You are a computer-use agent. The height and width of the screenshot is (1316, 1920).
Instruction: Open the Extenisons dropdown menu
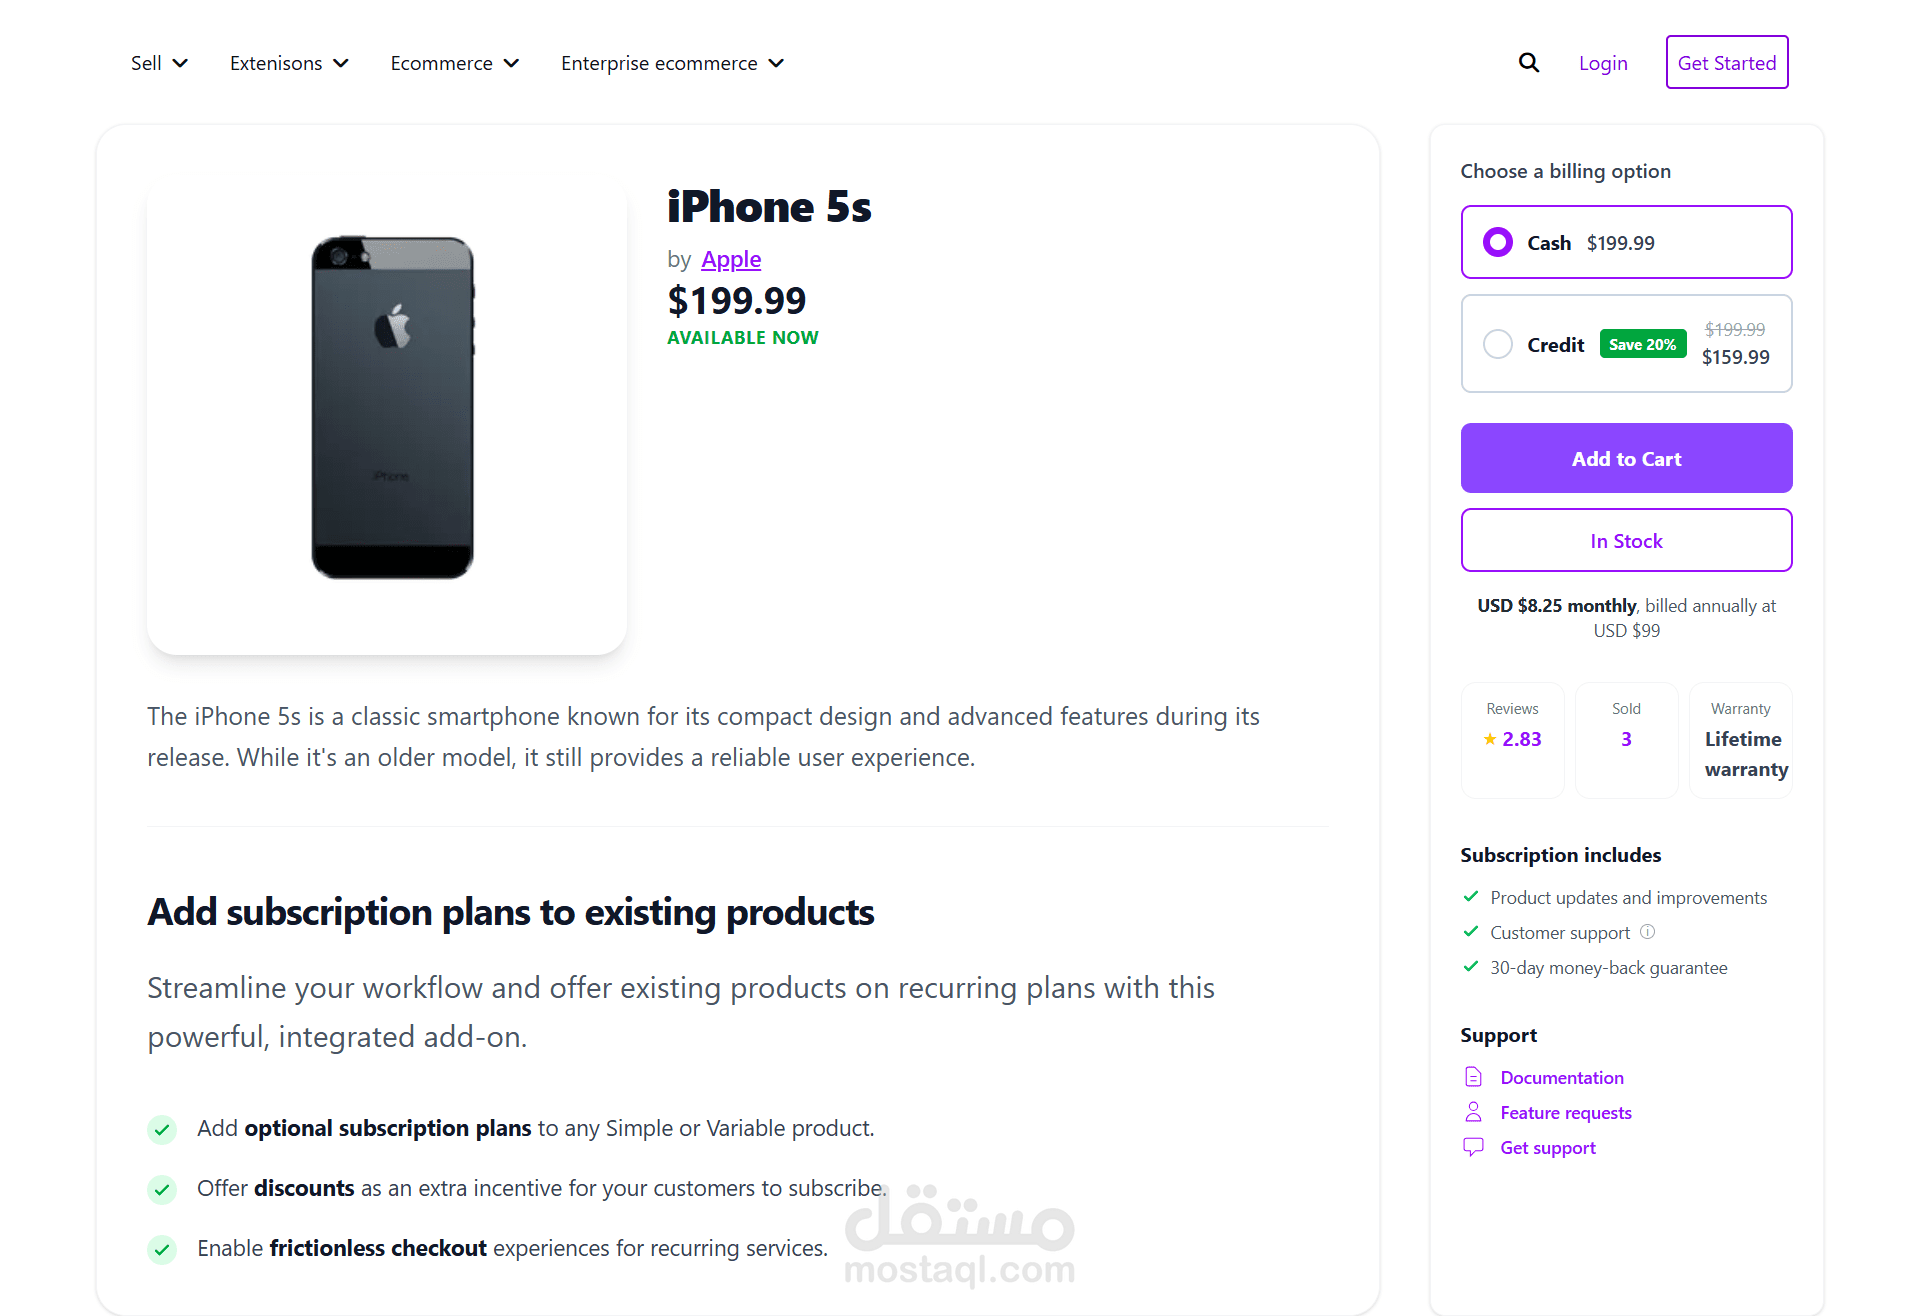click(289, 63)
